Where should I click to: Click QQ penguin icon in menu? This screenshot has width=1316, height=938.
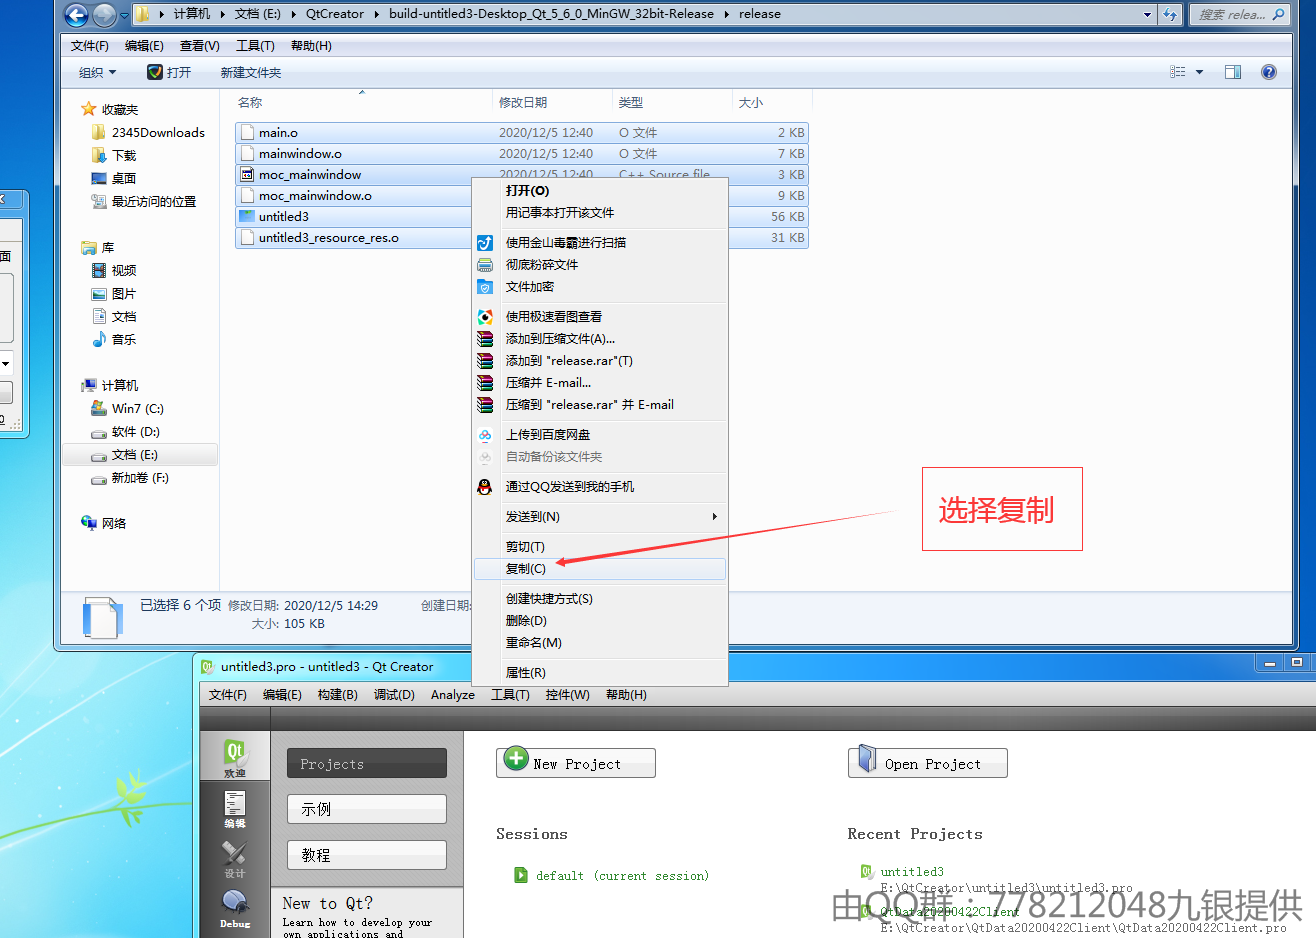coord(485,487)
